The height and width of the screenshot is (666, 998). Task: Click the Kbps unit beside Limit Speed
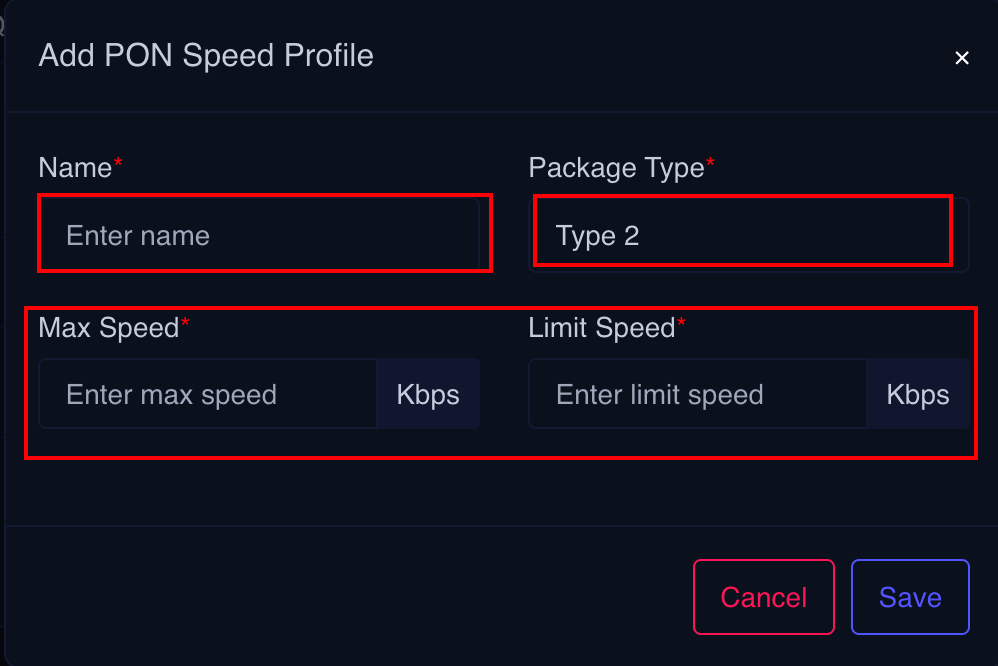918,394
